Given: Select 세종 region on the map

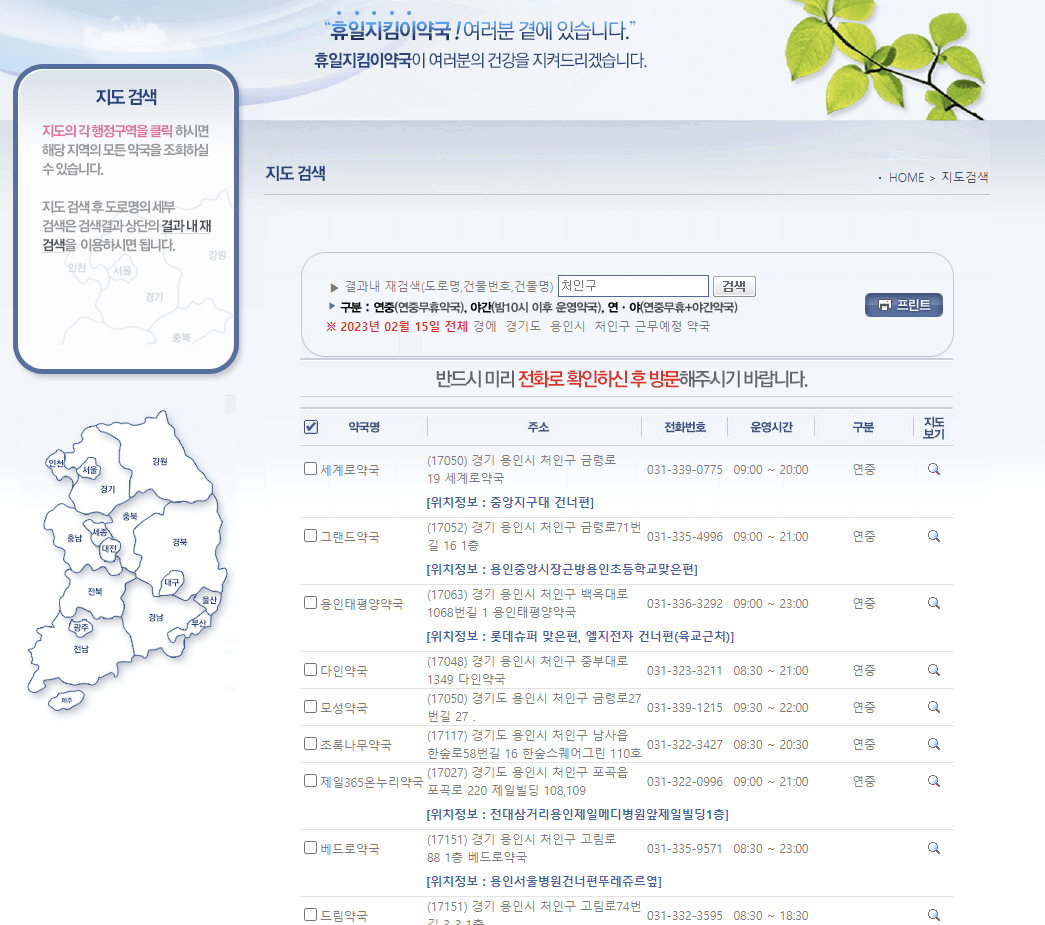Looking at the screenshot, I should coord(100,532).
